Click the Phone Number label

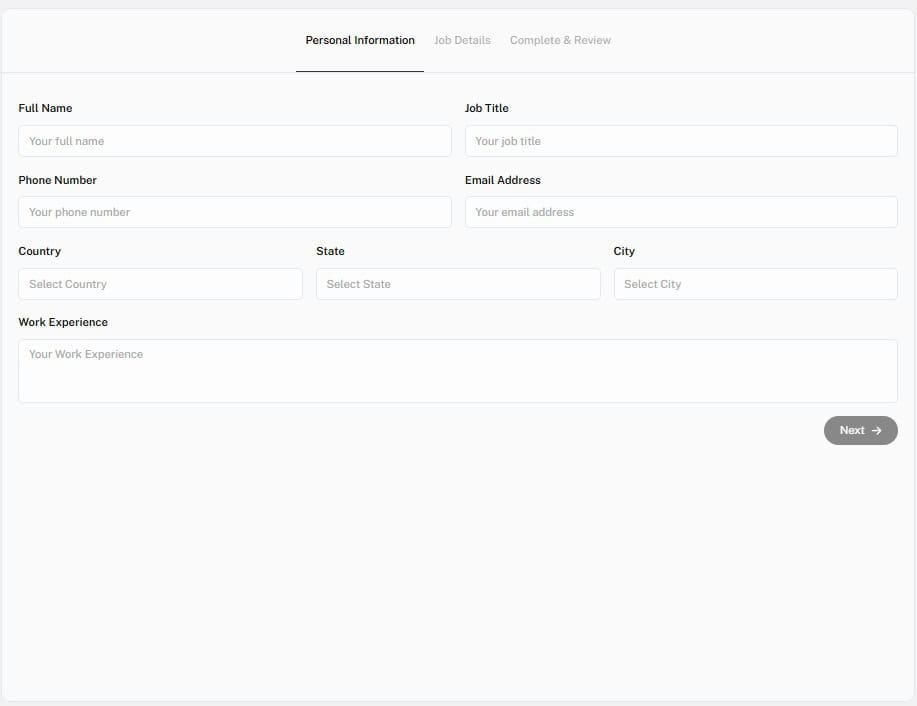point(58,180)
